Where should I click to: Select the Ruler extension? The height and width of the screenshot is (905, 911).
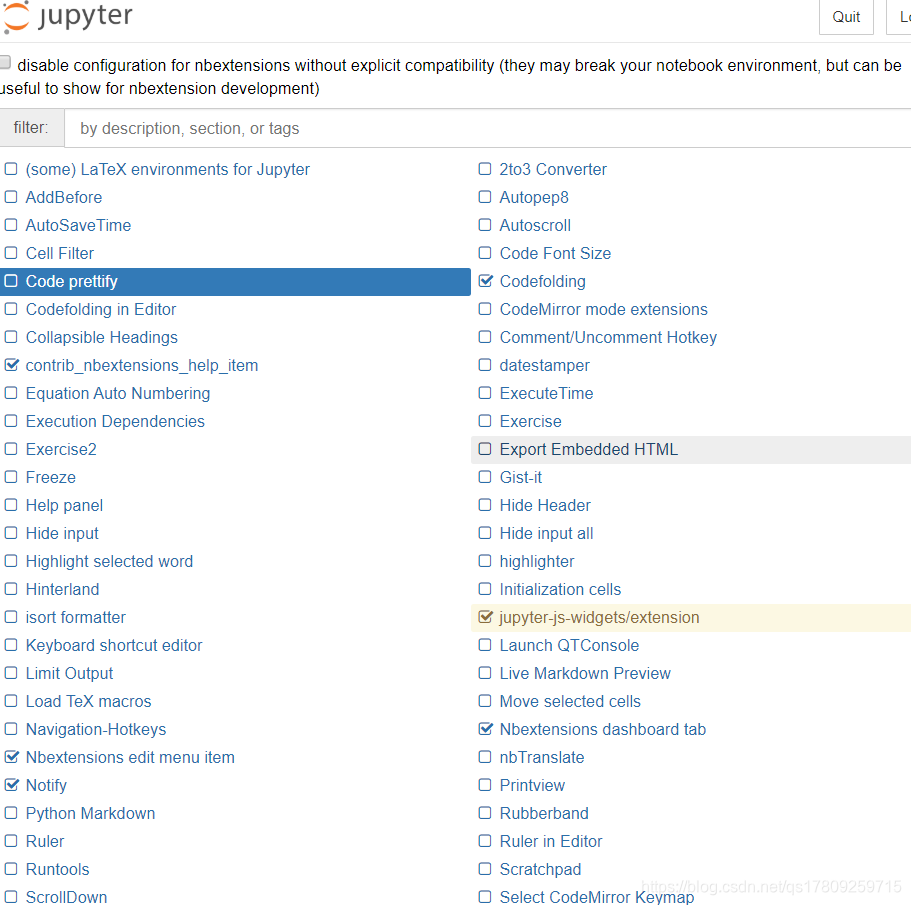45,841
